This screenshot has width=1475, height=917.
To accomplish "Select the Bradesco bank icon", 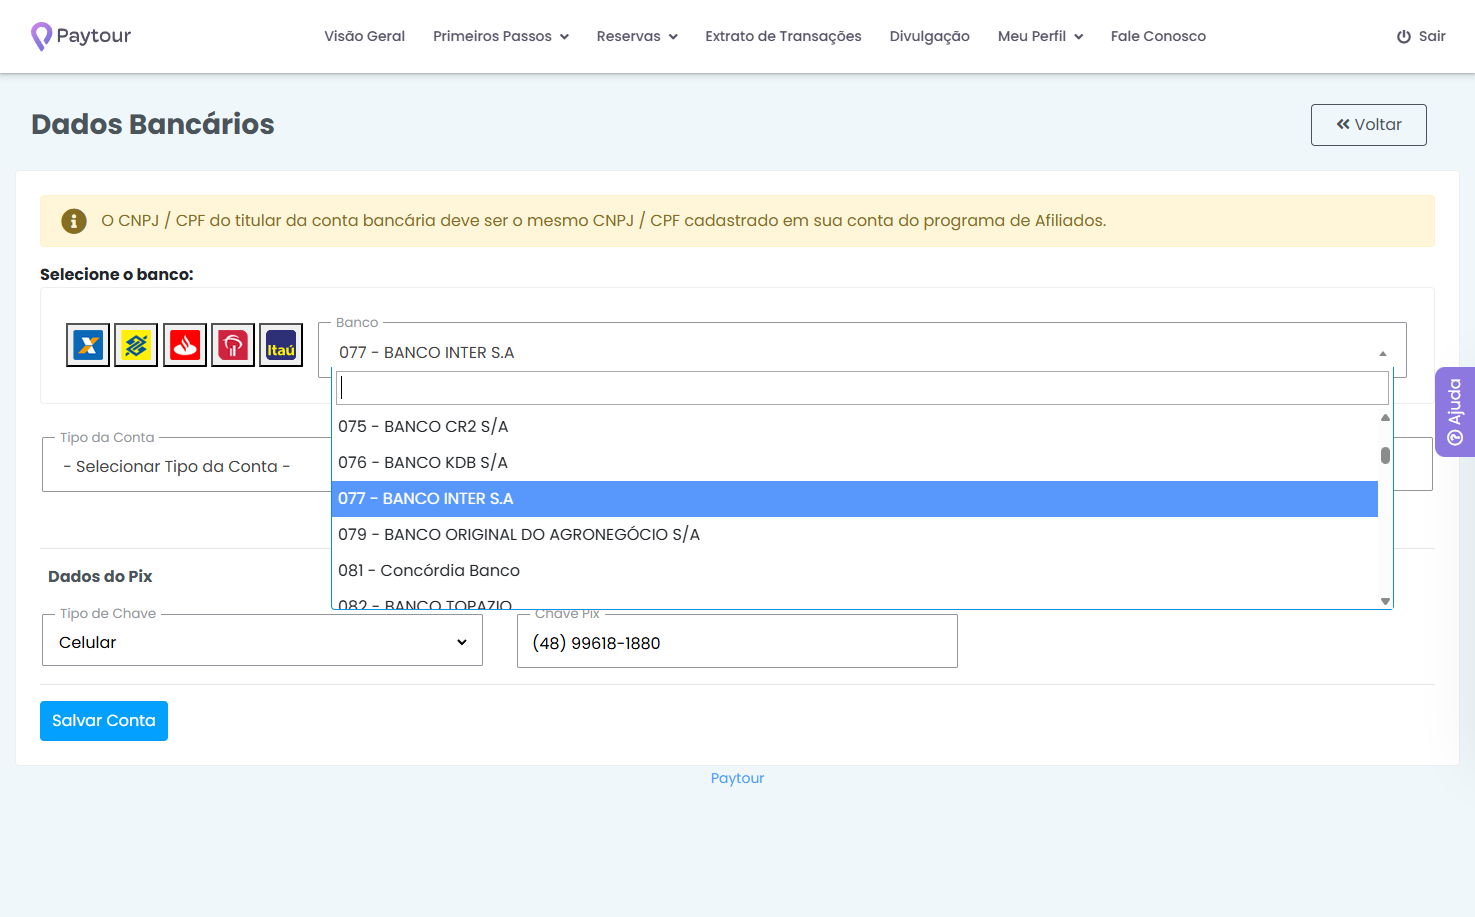I will click(x=233, y=346).
